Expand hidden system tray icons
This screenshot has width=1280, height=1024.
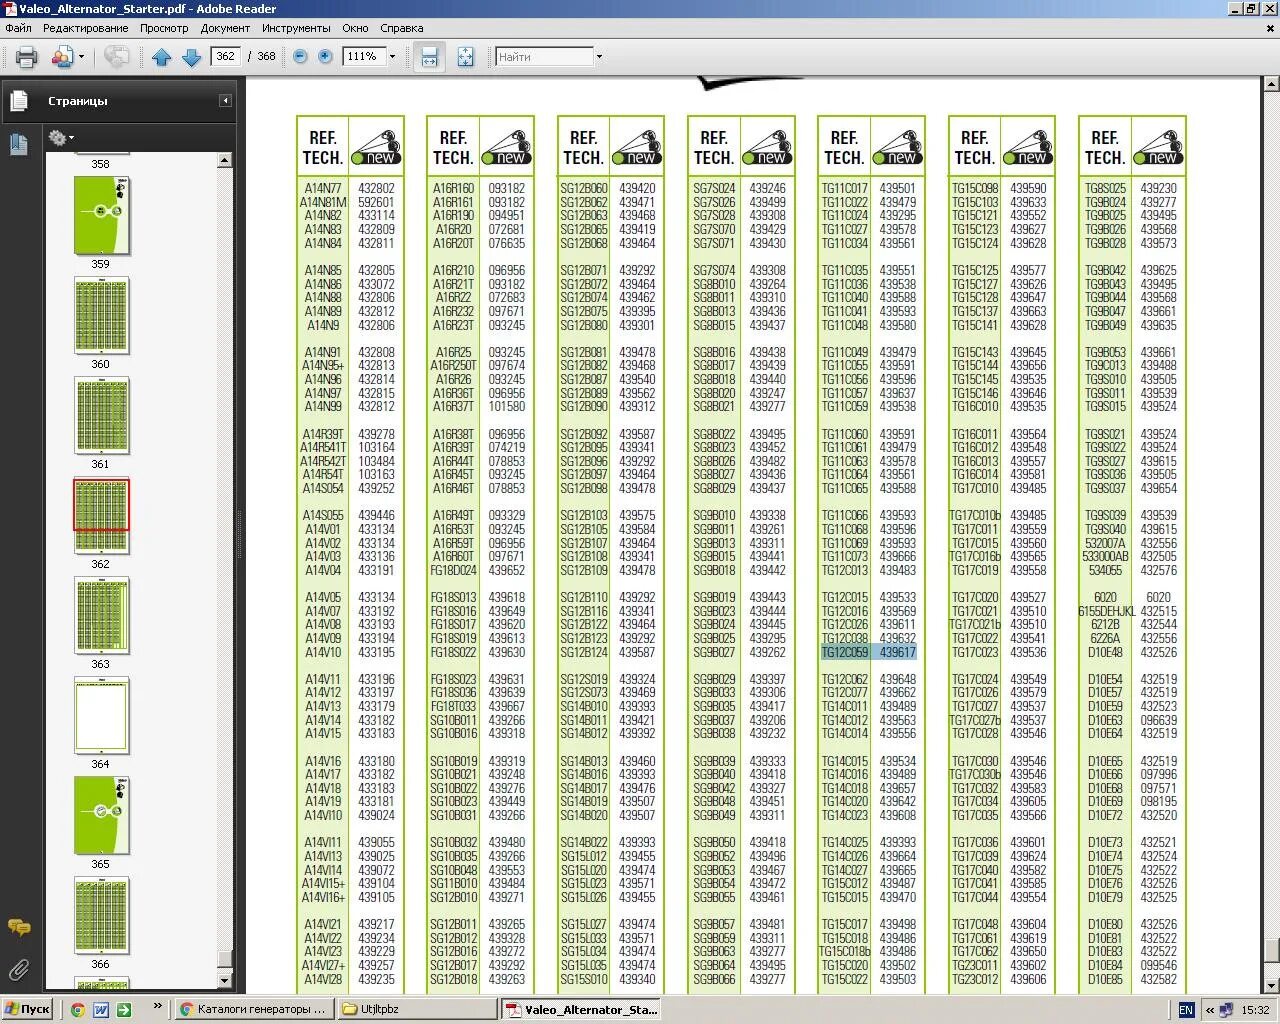point(1210,1010)
